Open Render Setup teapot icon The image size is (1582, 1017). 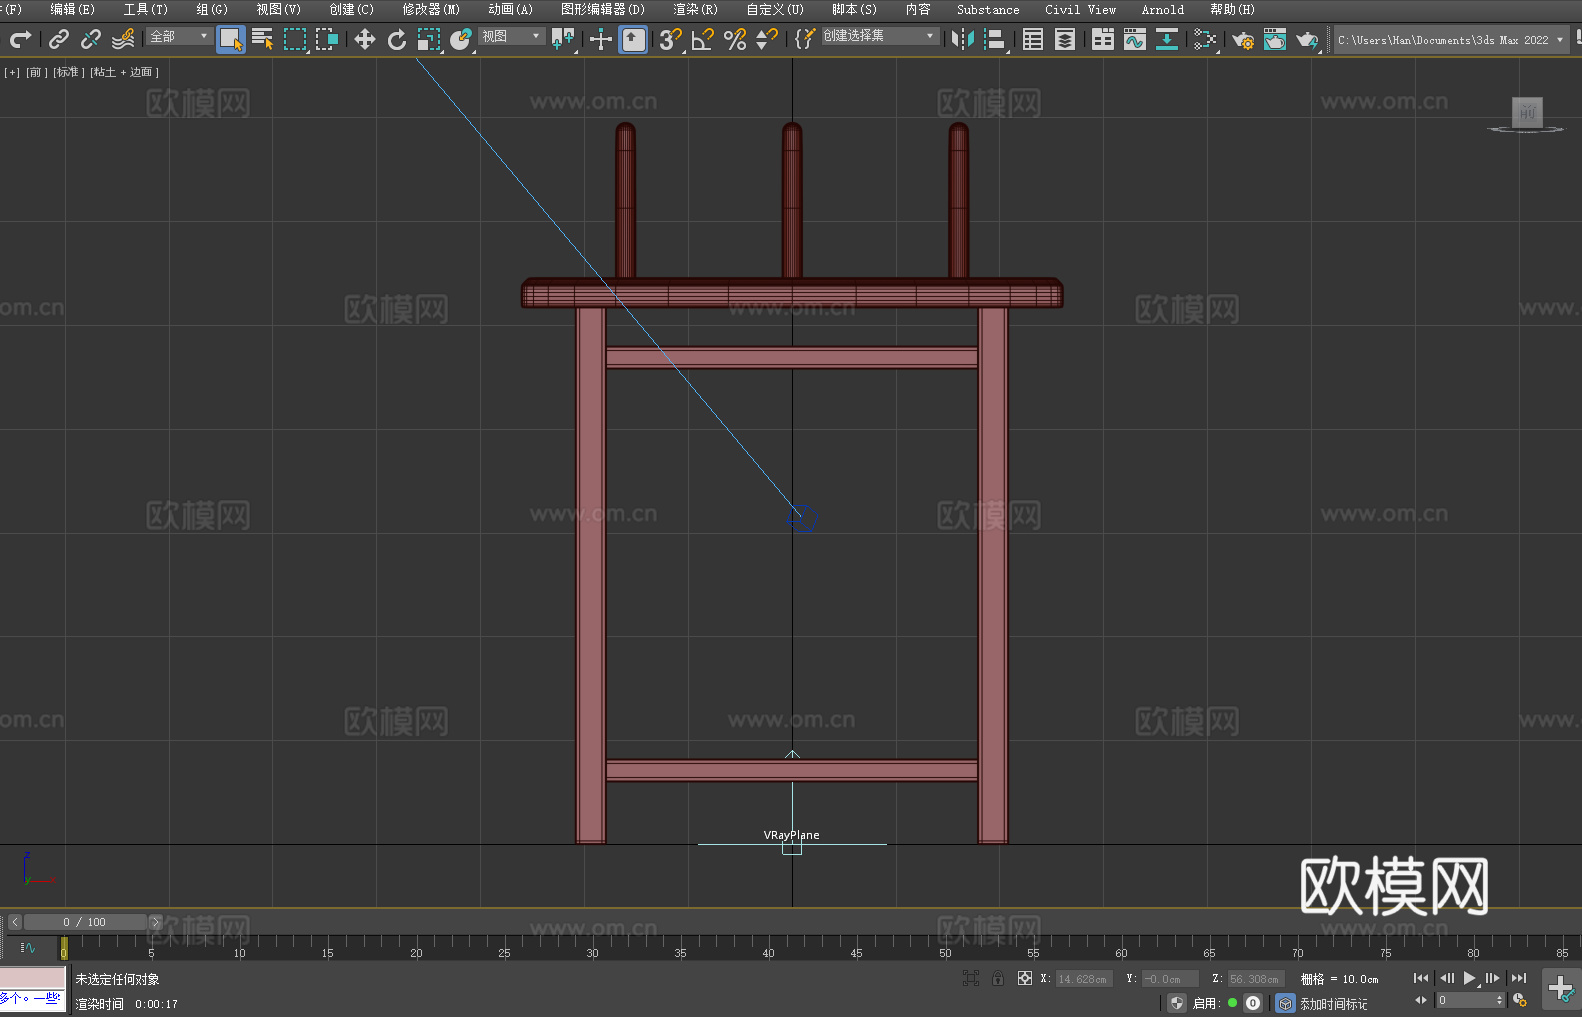pyautogui.click(x=1242, y=39)
